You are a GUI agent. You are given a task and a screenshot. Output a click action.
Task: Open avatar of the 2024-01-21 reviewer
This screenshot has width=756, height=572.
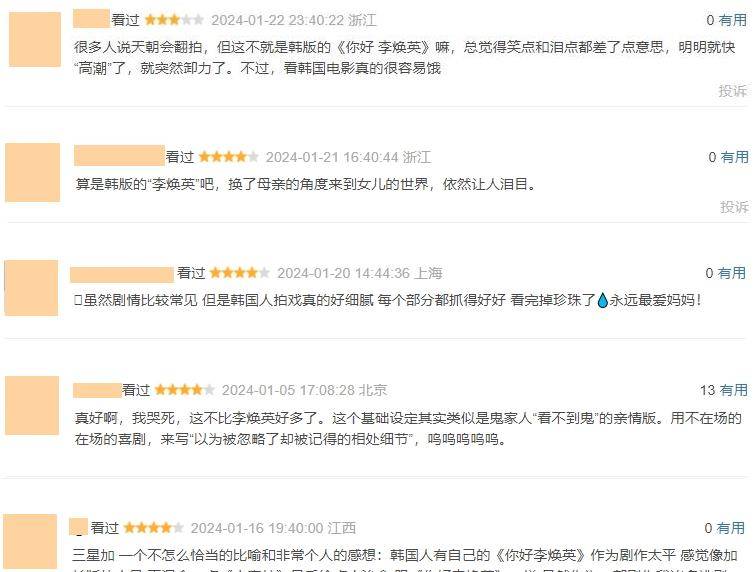click(32, 172)
